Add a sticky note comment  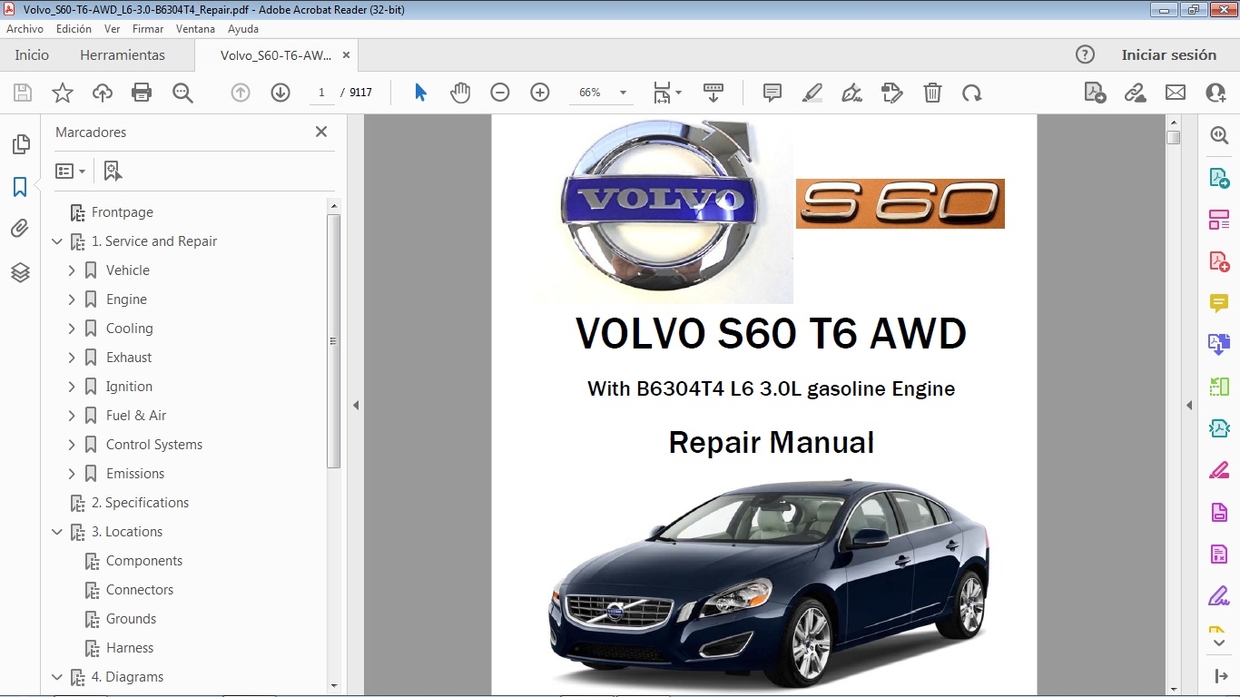[x=772, y=93]
